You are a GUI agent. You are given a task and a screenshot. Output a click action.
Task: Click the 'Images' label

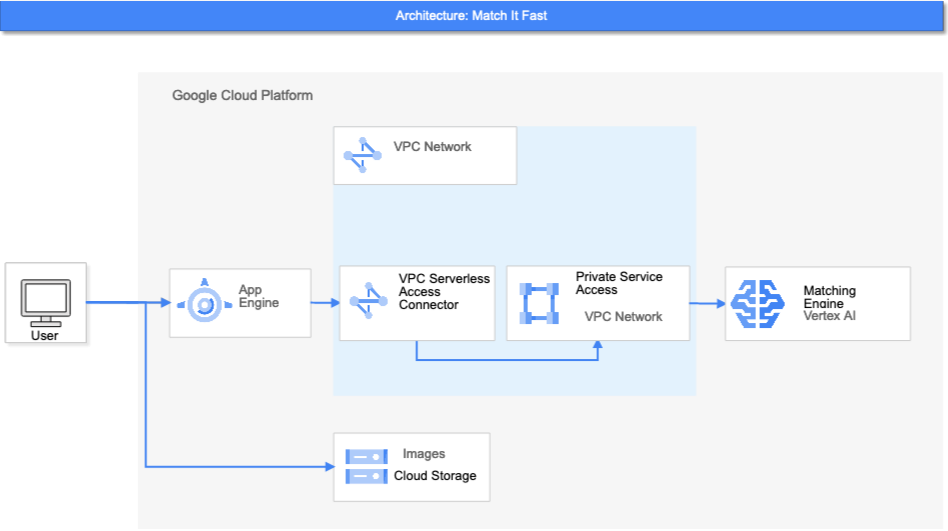click(x=424, y=454)
